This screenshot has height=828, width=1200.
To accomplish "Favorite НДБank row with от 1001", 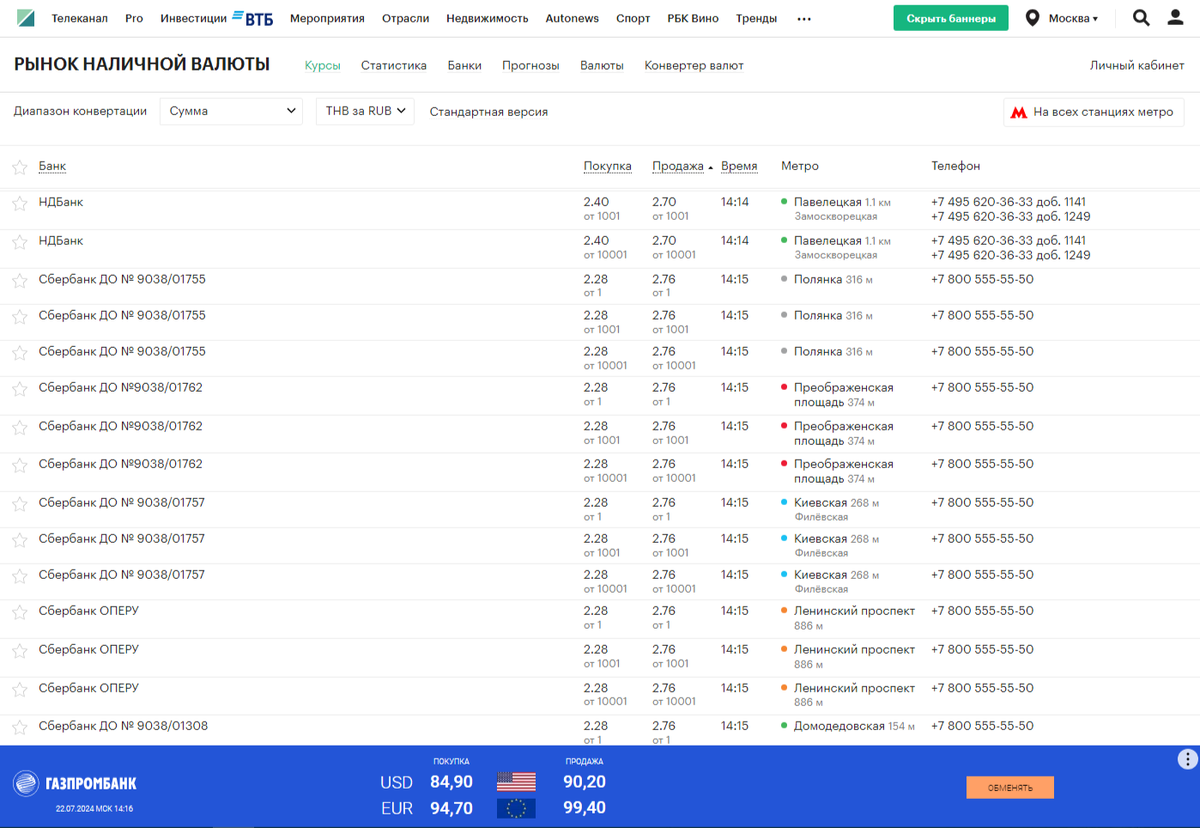I will 20,203.
